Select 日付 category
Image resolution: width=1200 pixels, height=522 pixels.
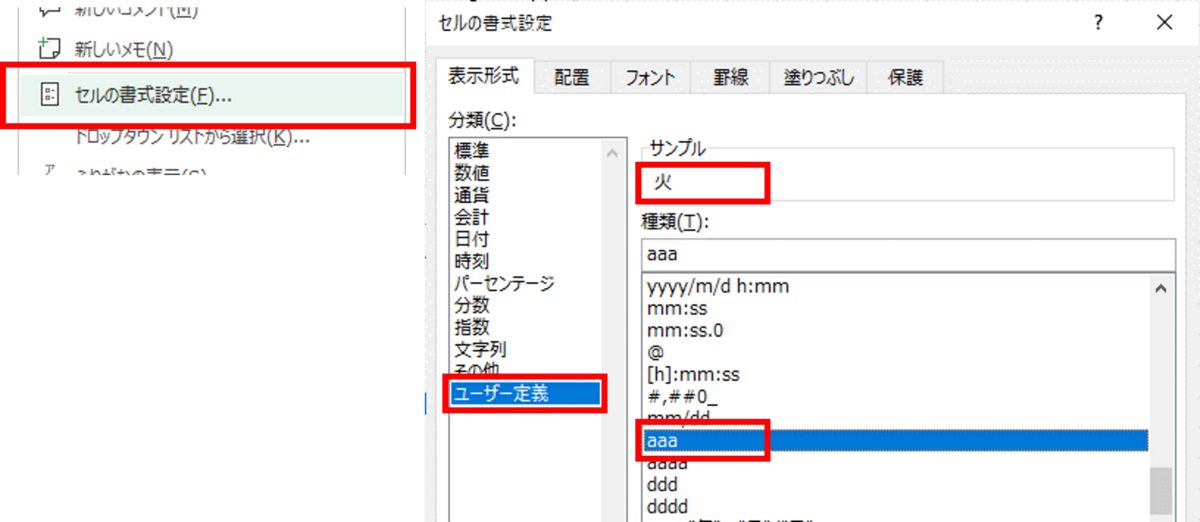tap(472, 240)
